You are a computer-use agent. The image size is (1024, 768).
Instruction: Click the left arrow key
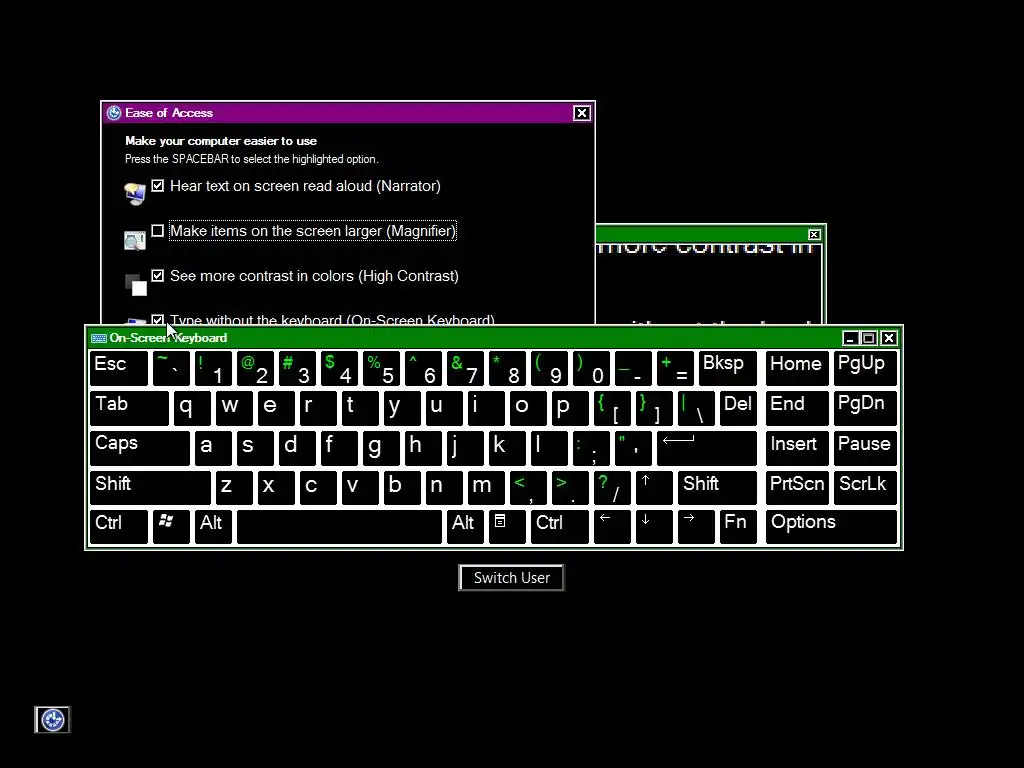612,526
